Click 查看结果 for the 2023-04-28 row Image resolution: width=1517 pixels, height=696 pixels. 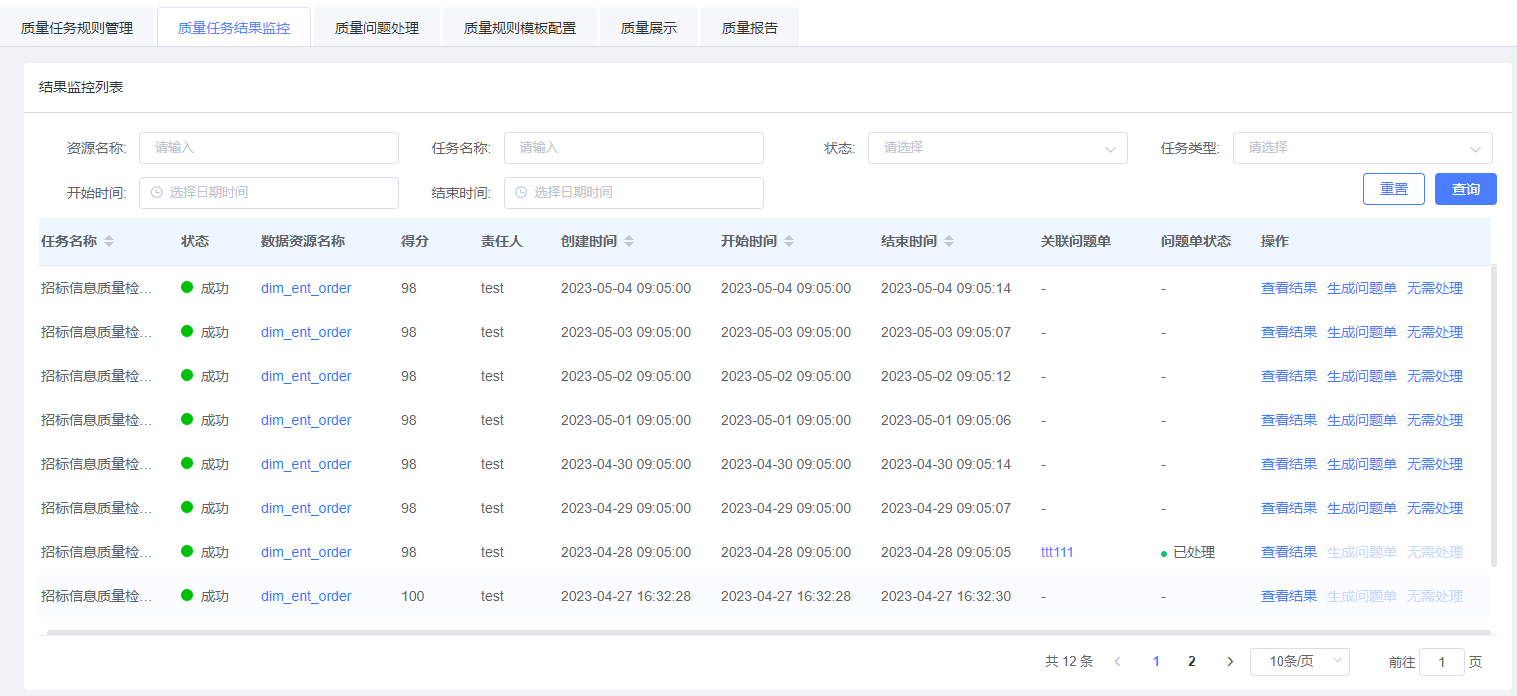[1289, 552]
